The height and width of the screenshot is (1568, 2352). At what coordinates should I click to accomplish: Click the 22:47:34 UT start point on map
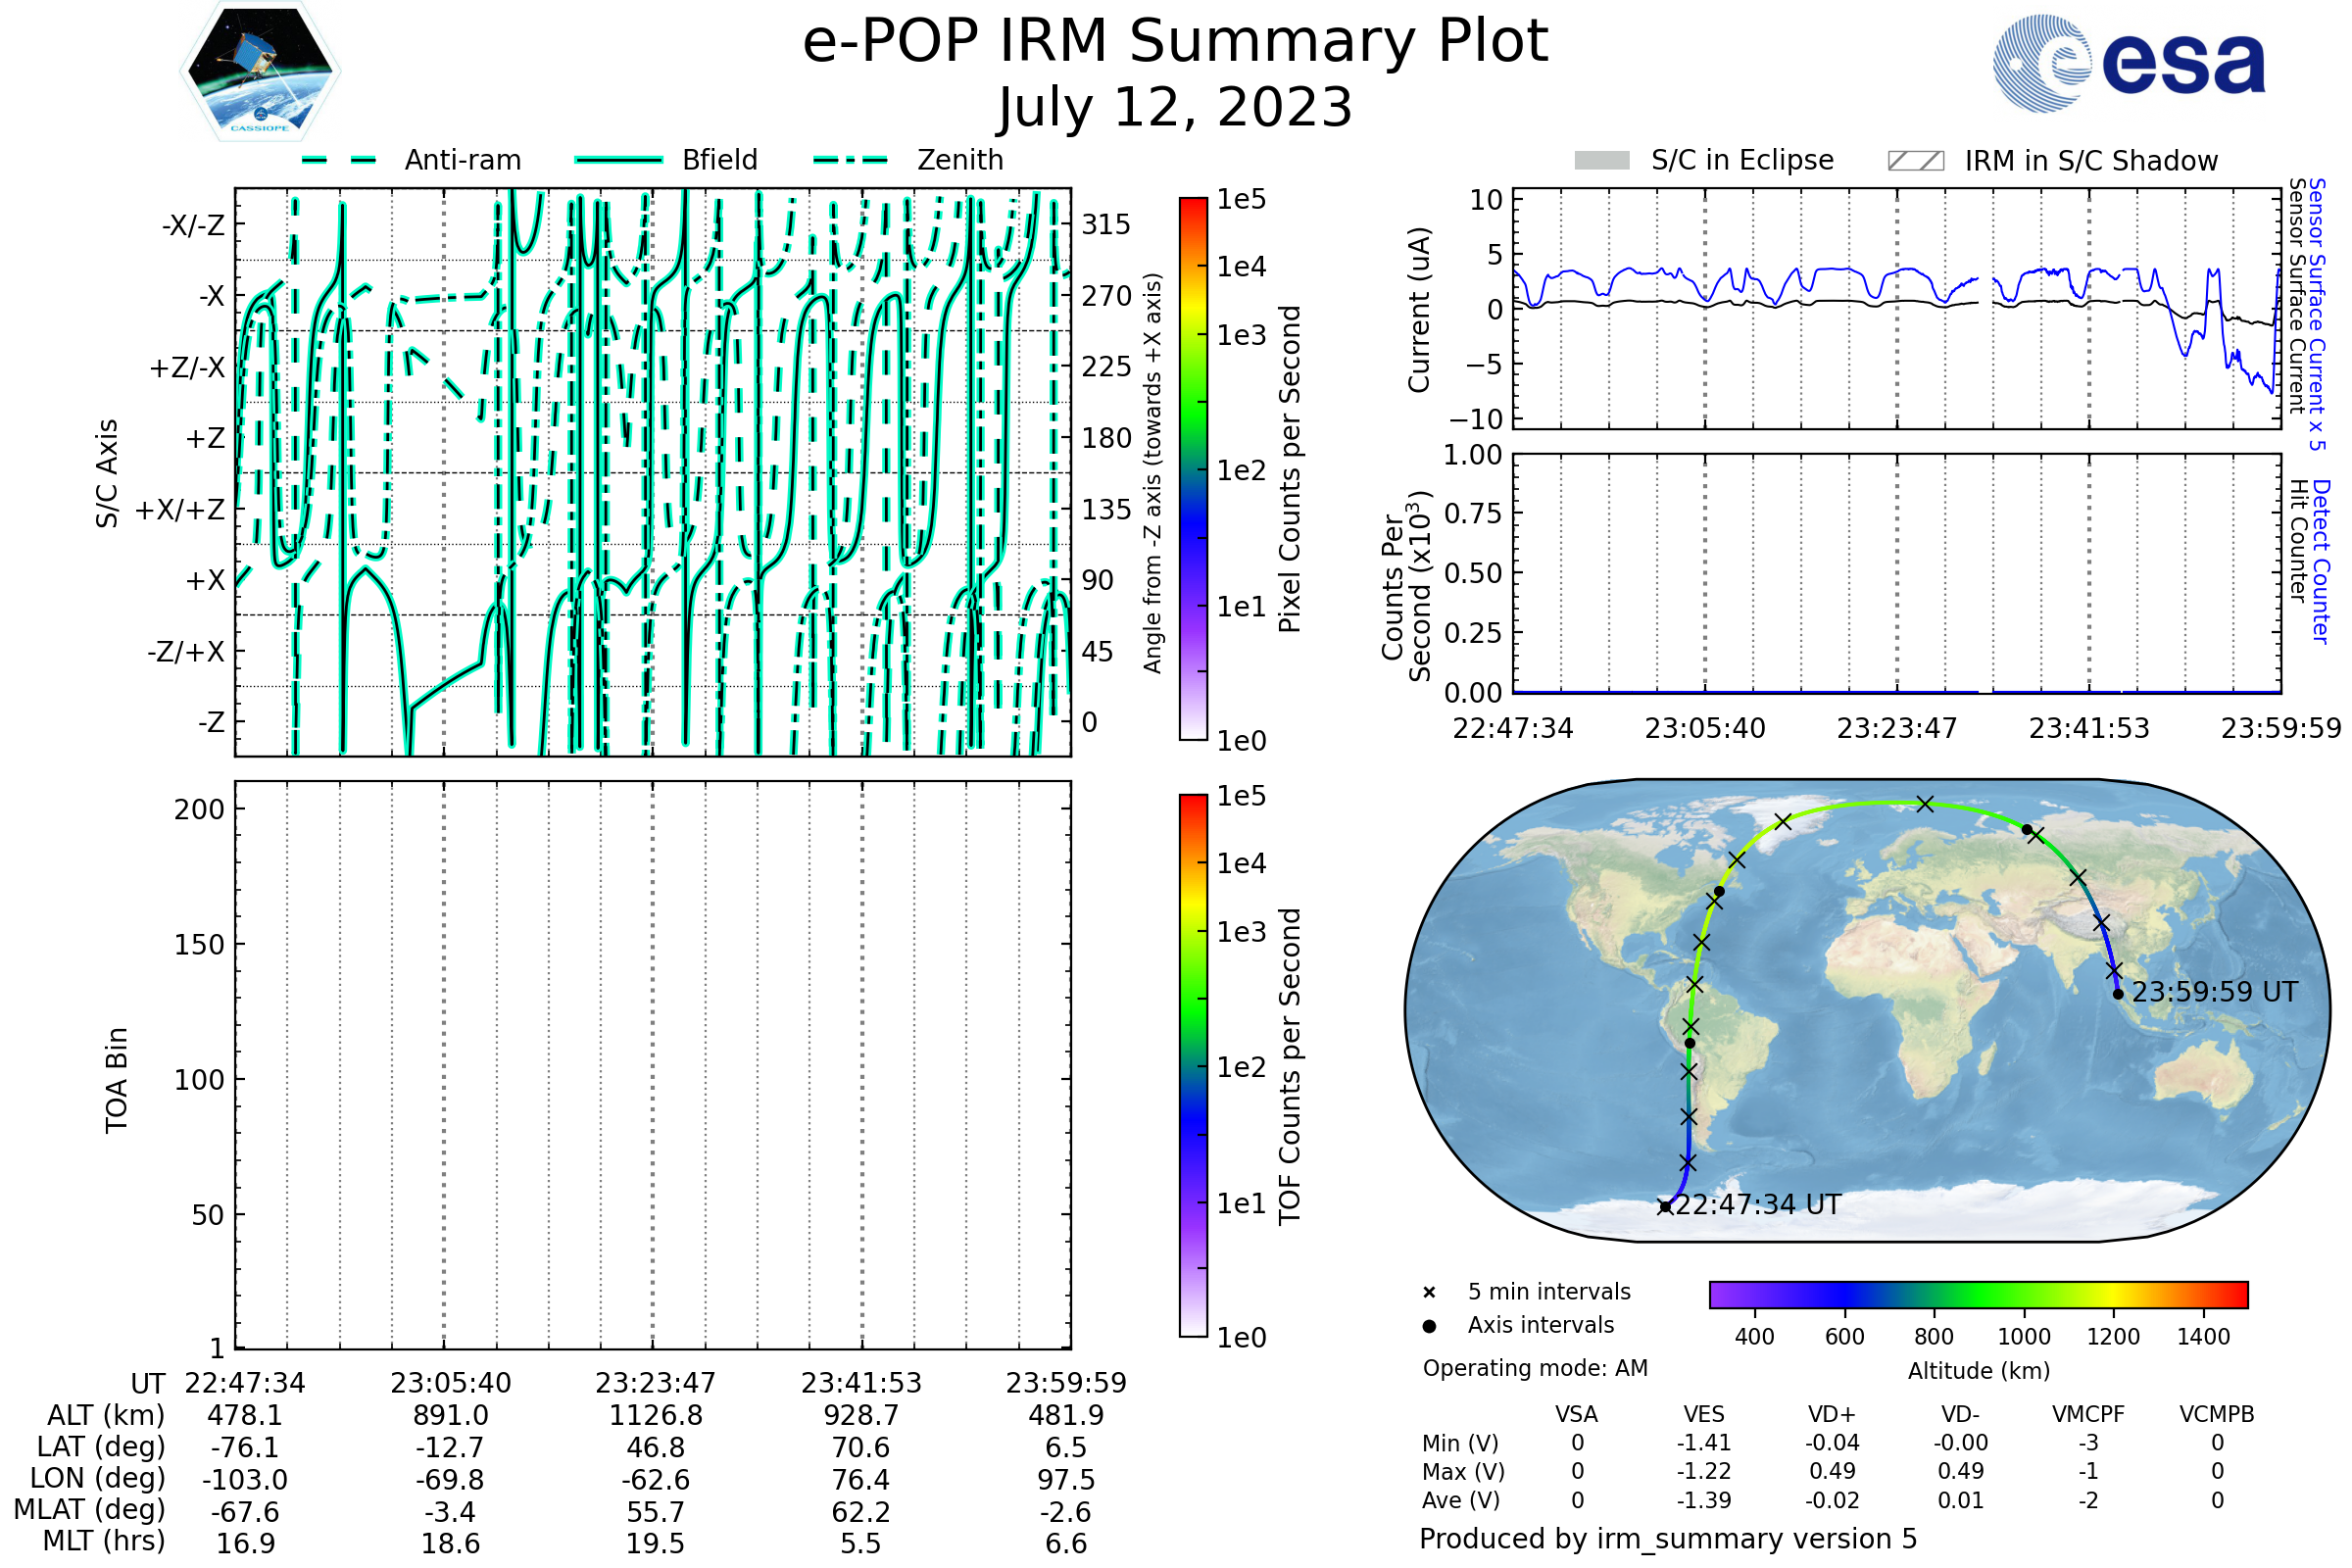click(x=1665, y=1207)
